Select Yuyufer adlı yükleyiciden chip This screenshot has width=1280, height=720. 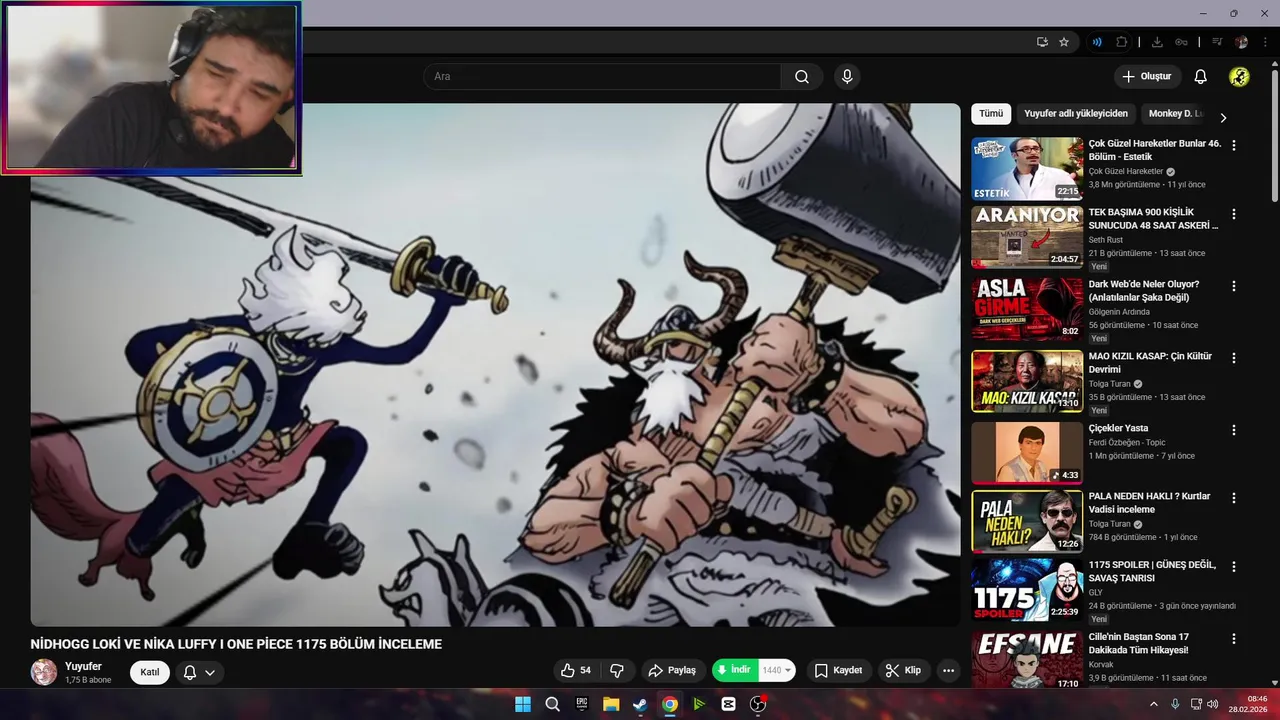1076,114
